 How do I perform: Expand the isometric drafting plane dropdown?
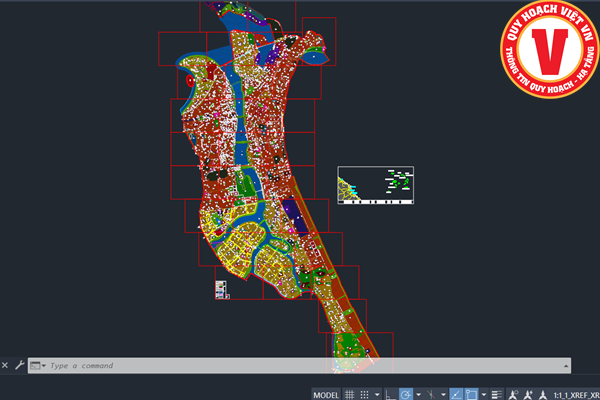pos(443,394)
